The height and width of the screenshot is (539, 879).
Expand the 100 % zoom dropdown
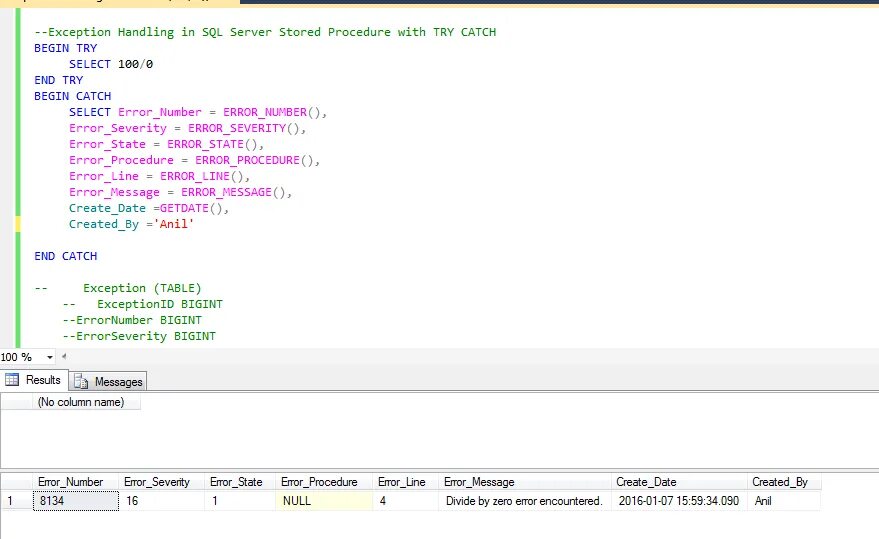point(49,357)
